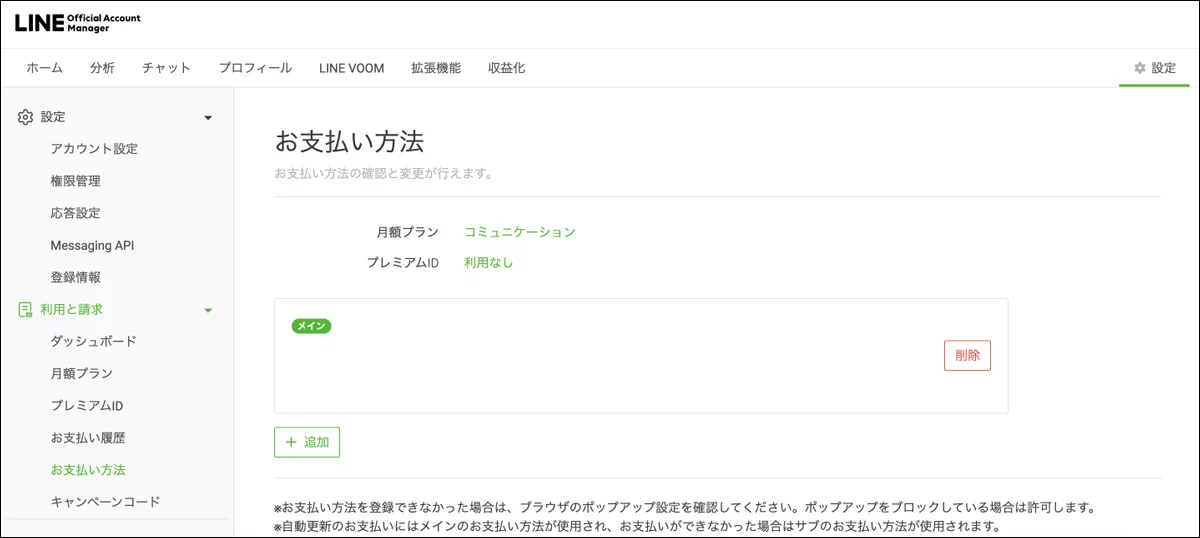Switch to the 分析 tab
This screenshot has height=538, width=1200.
[x=102, y=68]
